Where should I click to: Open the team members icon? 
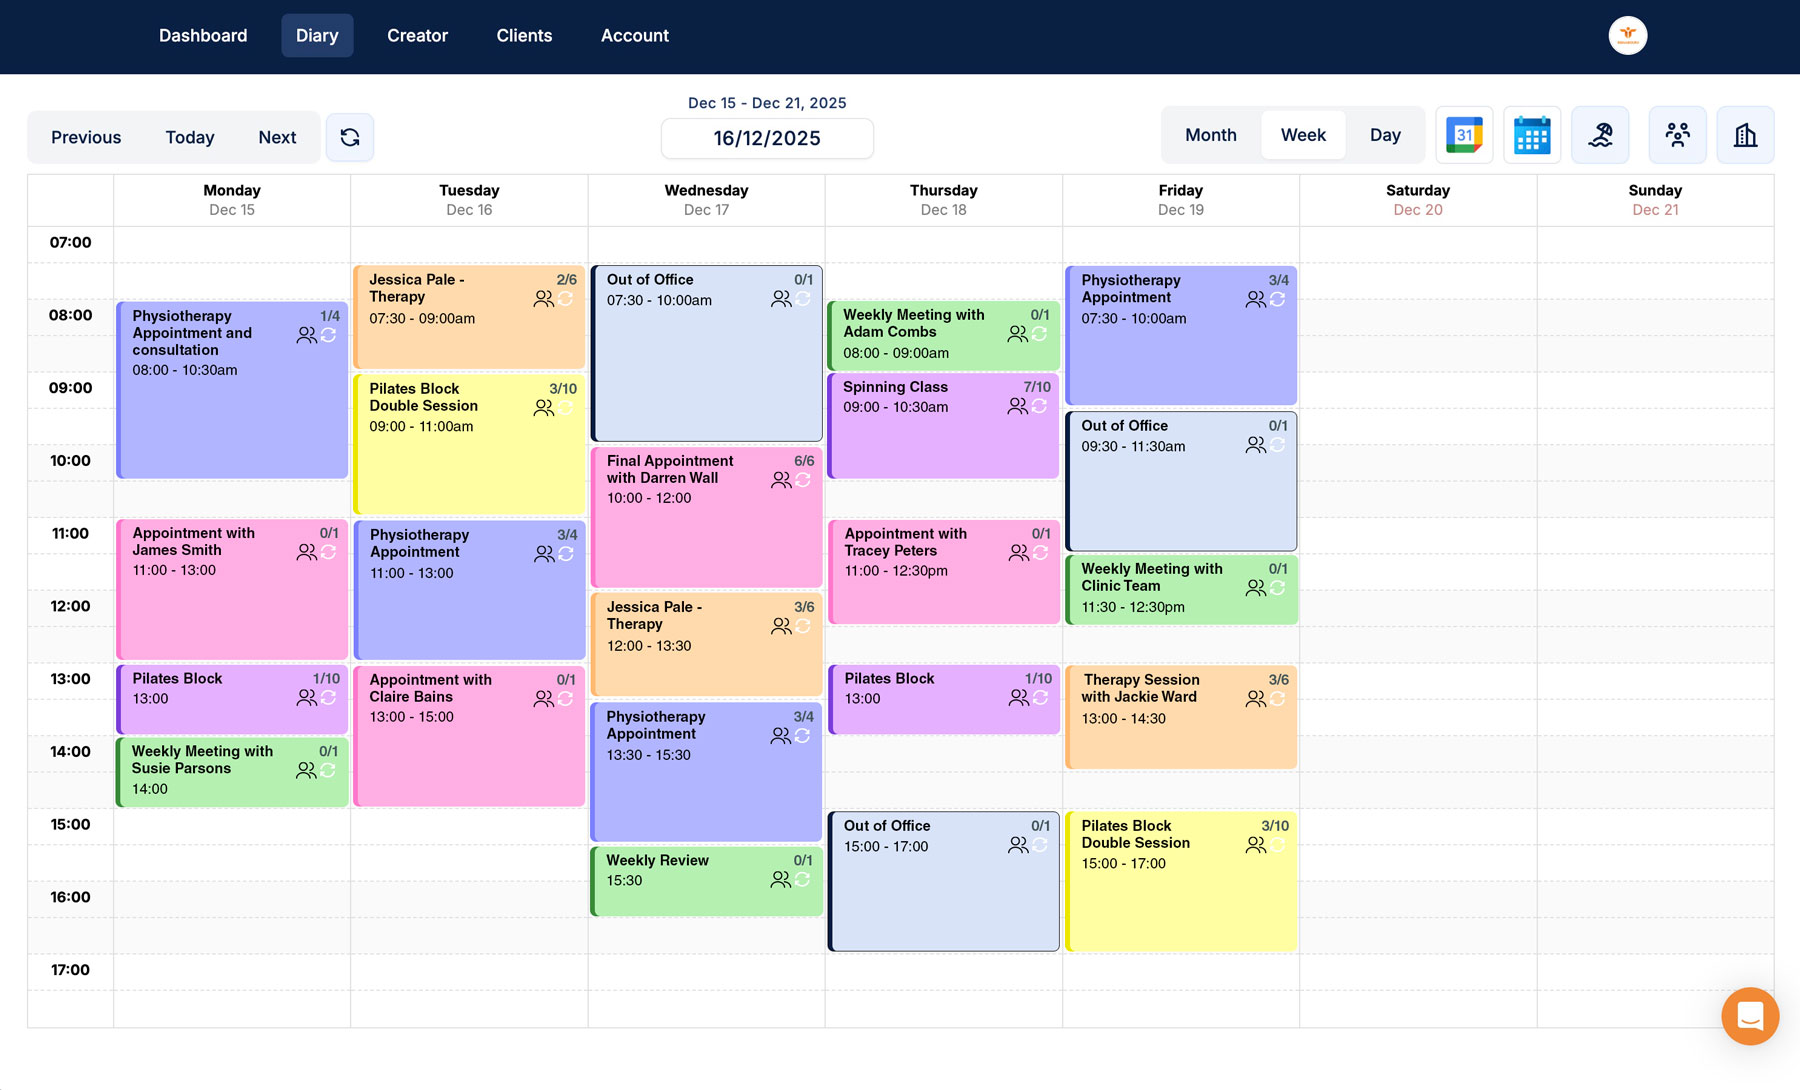(1677, 134)
